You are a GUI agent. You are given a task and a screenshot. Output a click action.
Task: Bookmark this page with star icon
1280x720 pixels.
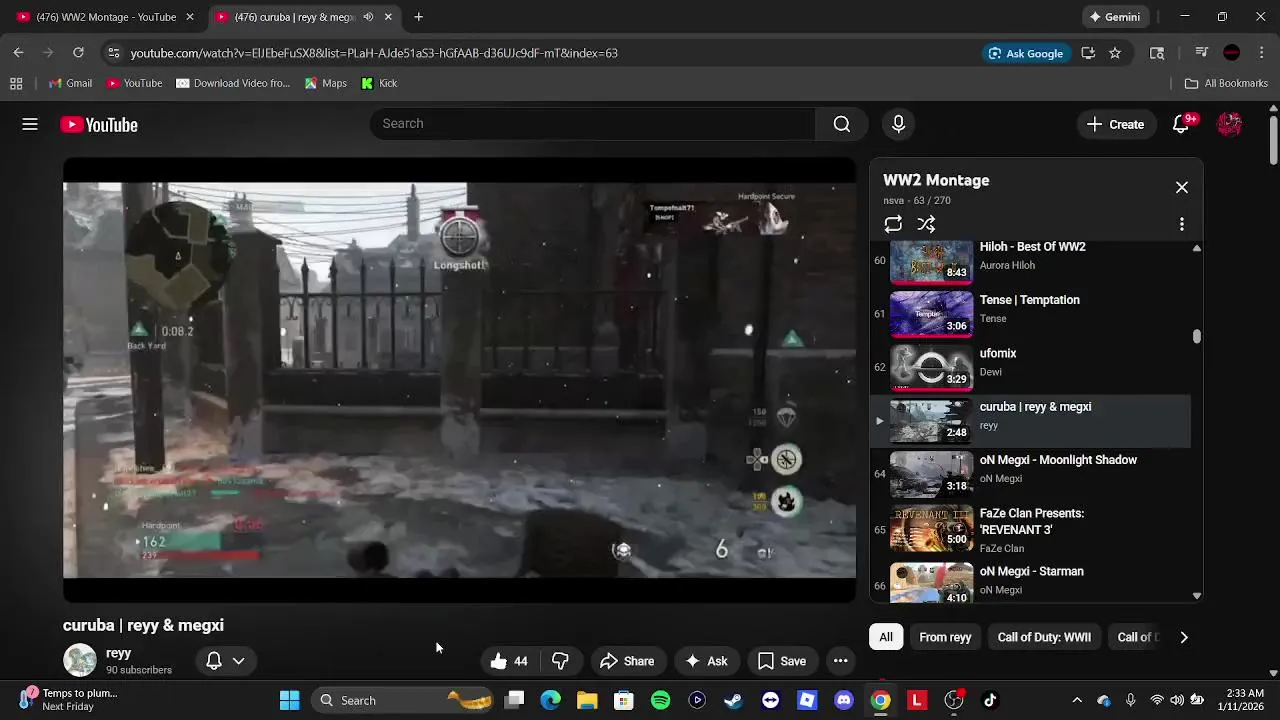(1115, 53)
